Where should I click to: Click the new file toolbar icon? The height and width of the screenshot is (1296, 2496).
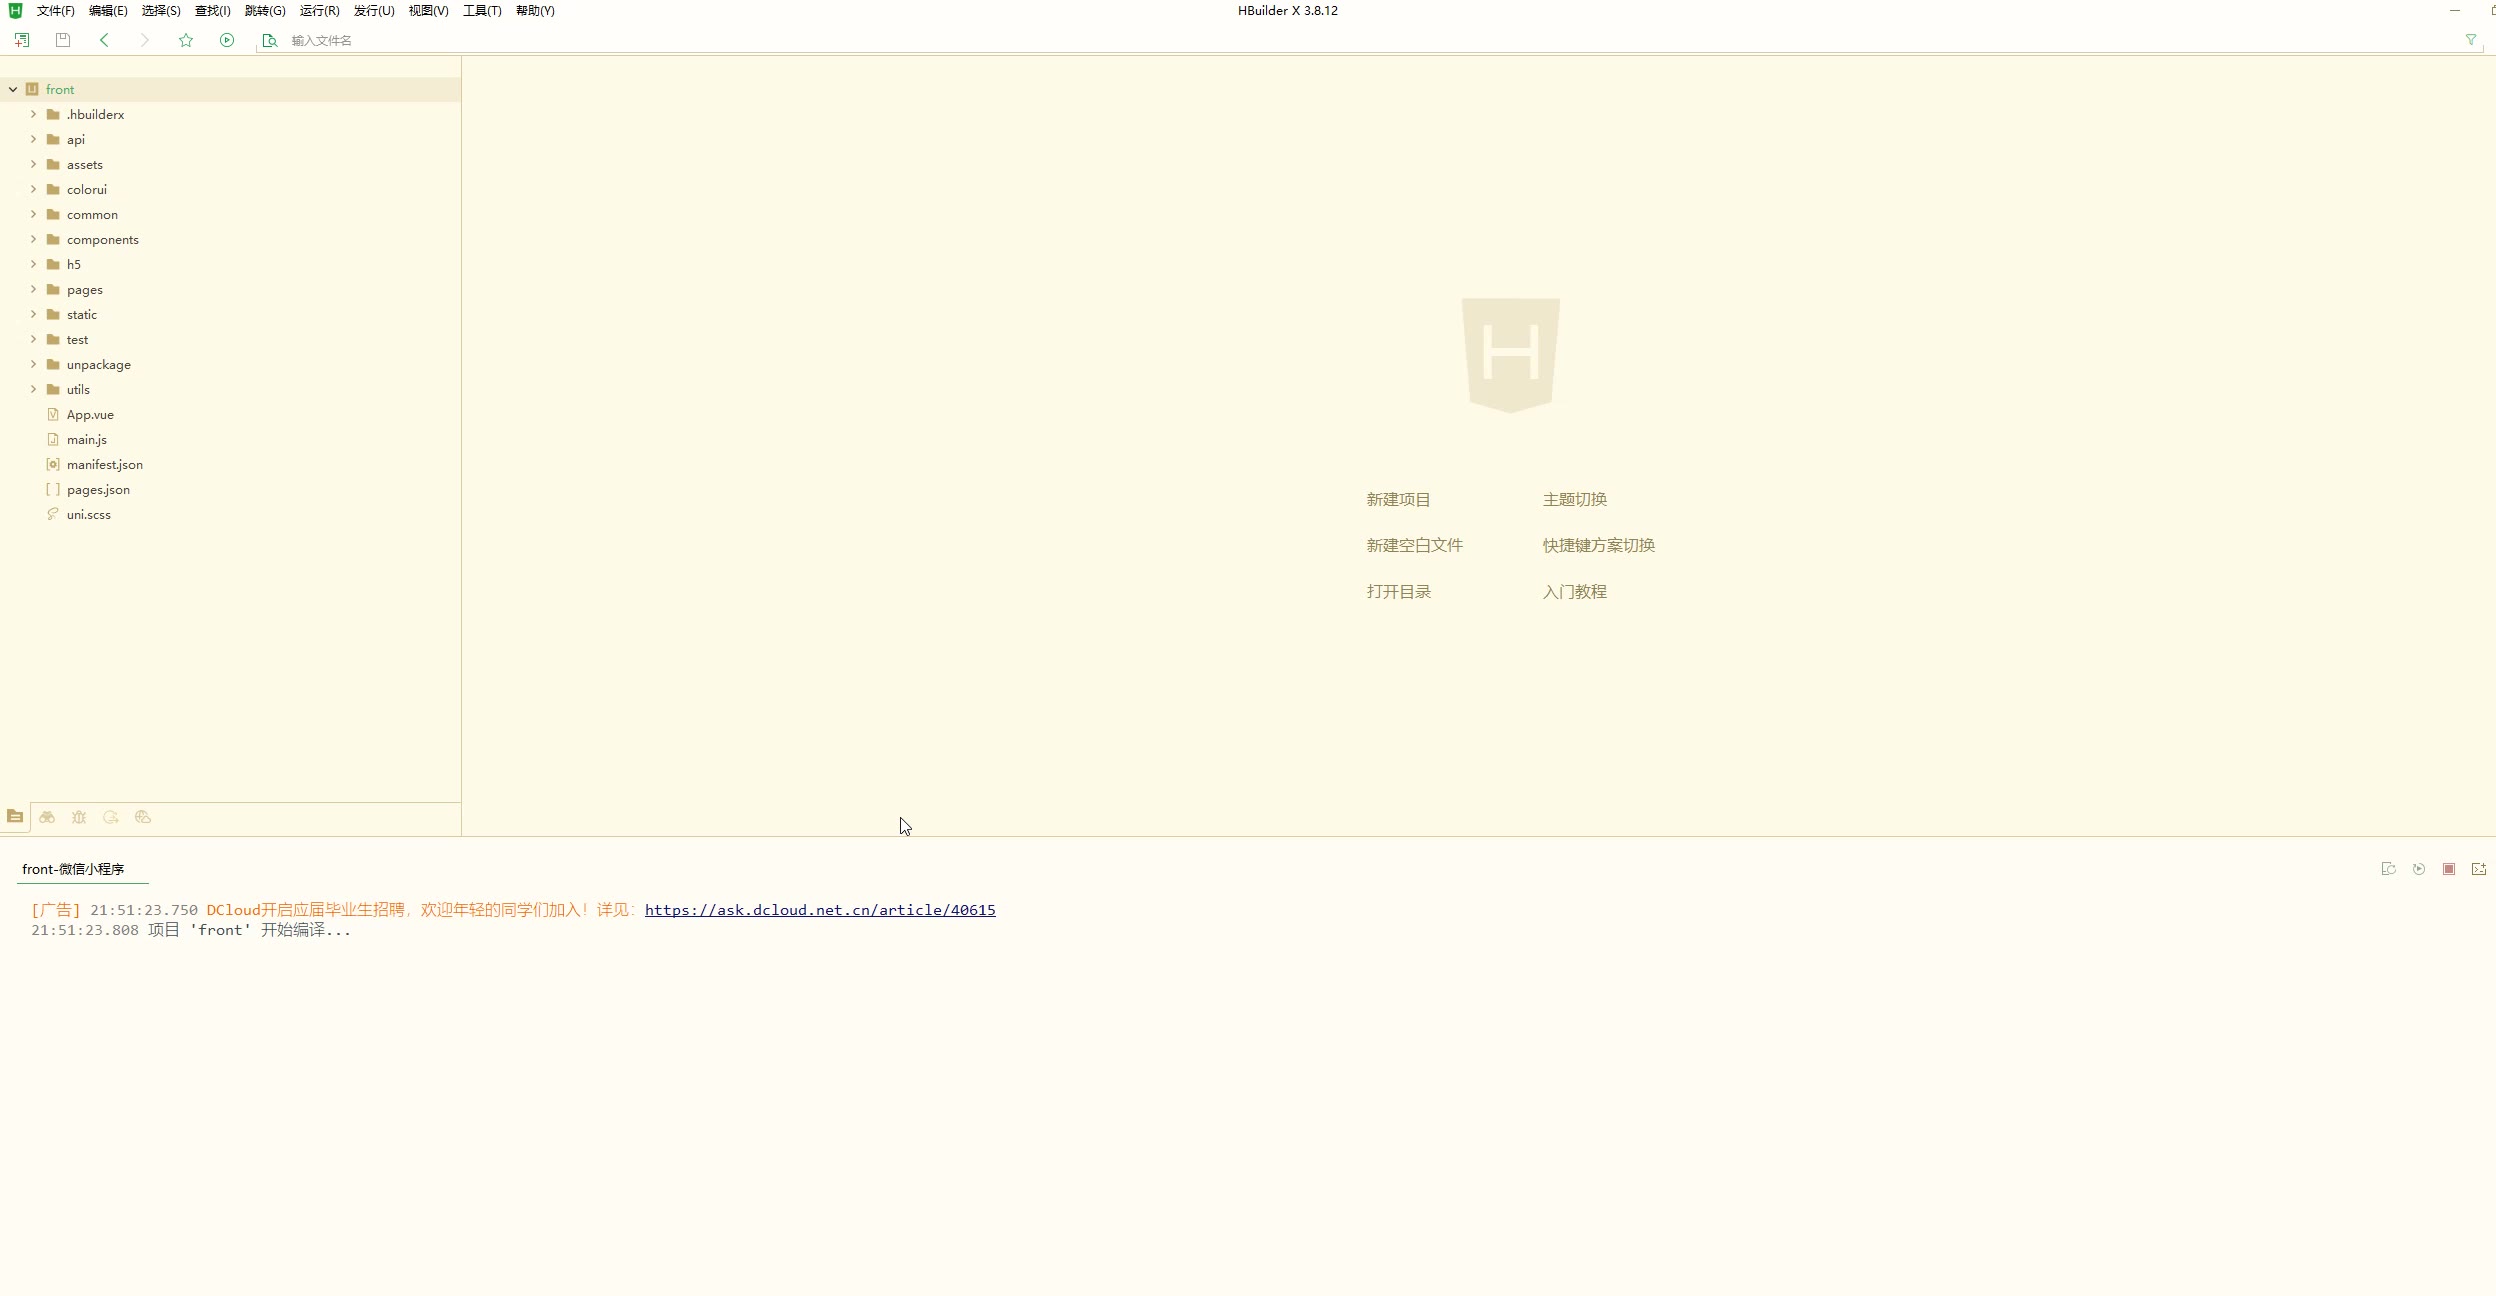point(22,40)
